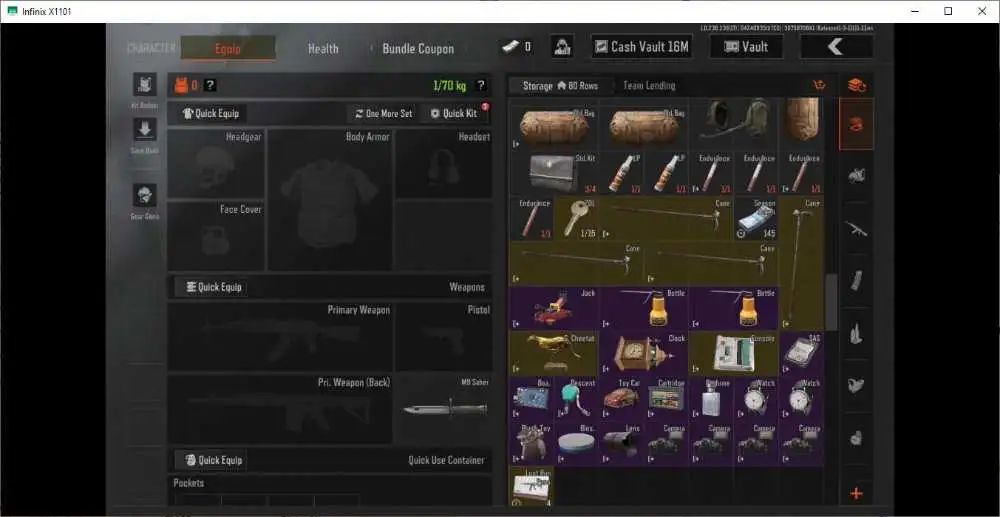1000x517 pixels.
Task: Go back with the left arrow button
Action: 836,47
